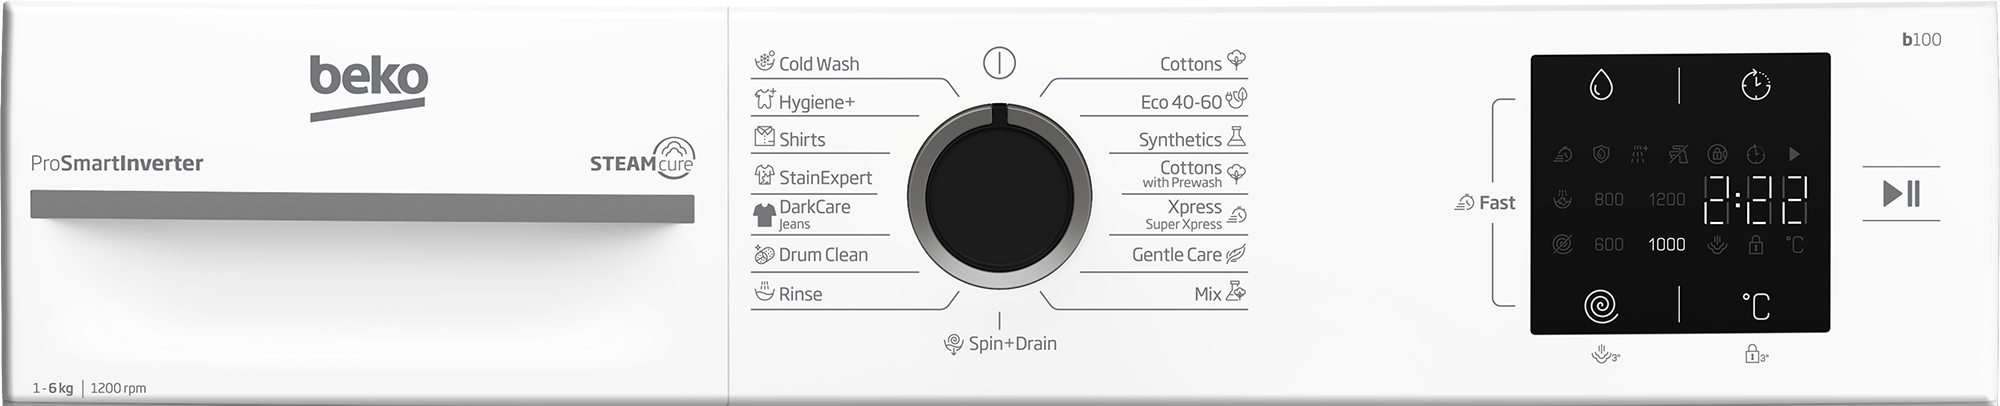Select DarkCare Jeans programme
Viewport: 2000px width, 406px height.
802,214
